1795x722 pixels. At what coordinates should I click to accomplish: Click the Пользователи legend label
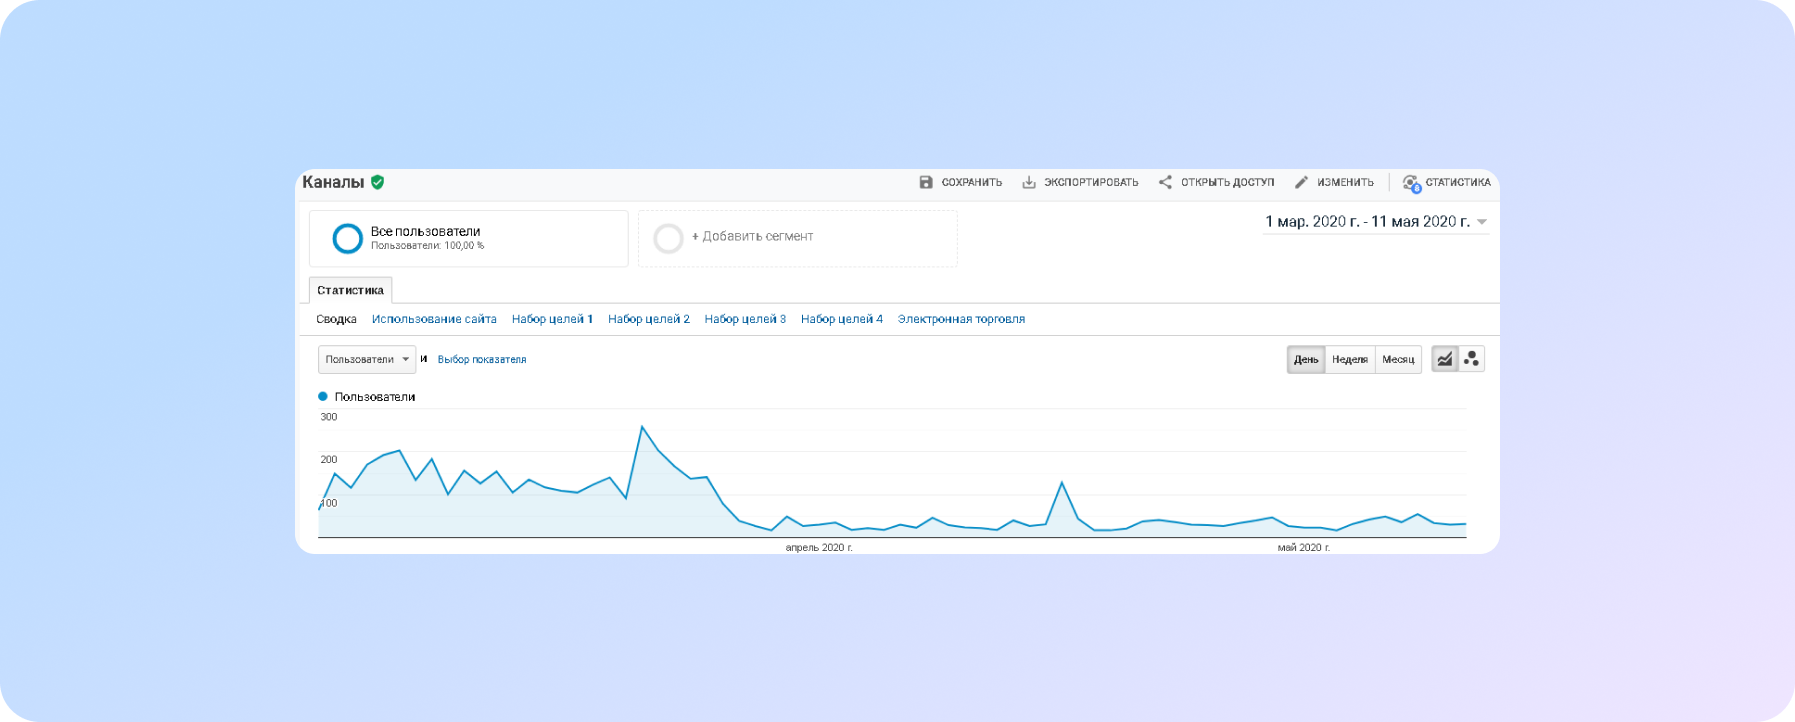tap(375, 397)
